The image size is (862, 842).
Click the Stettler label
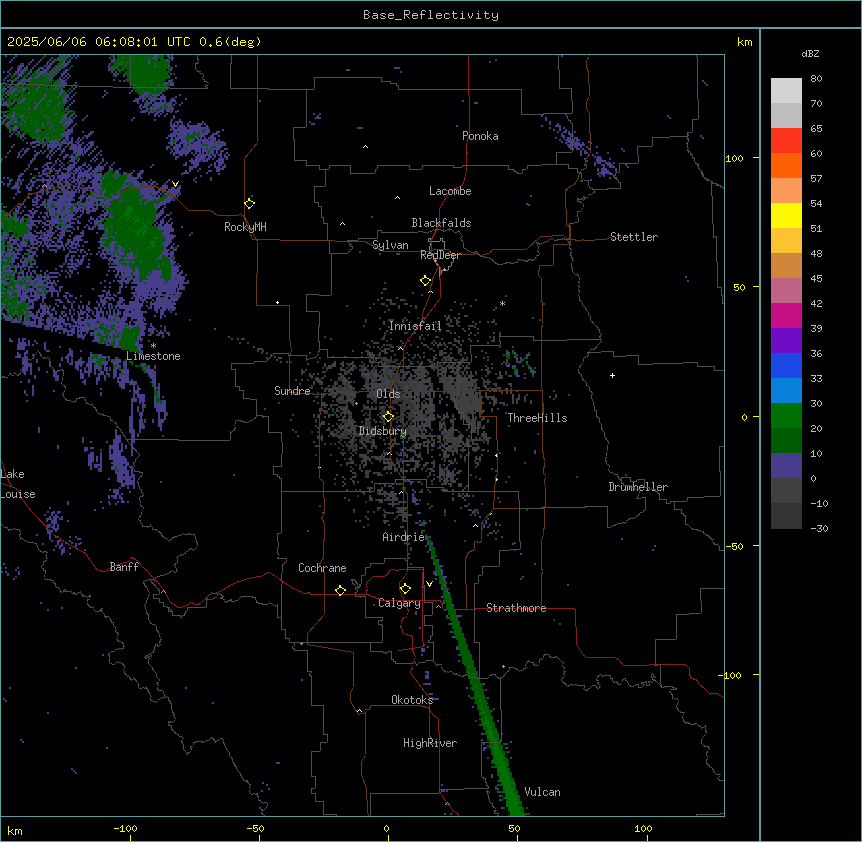[x=634, y=237]
